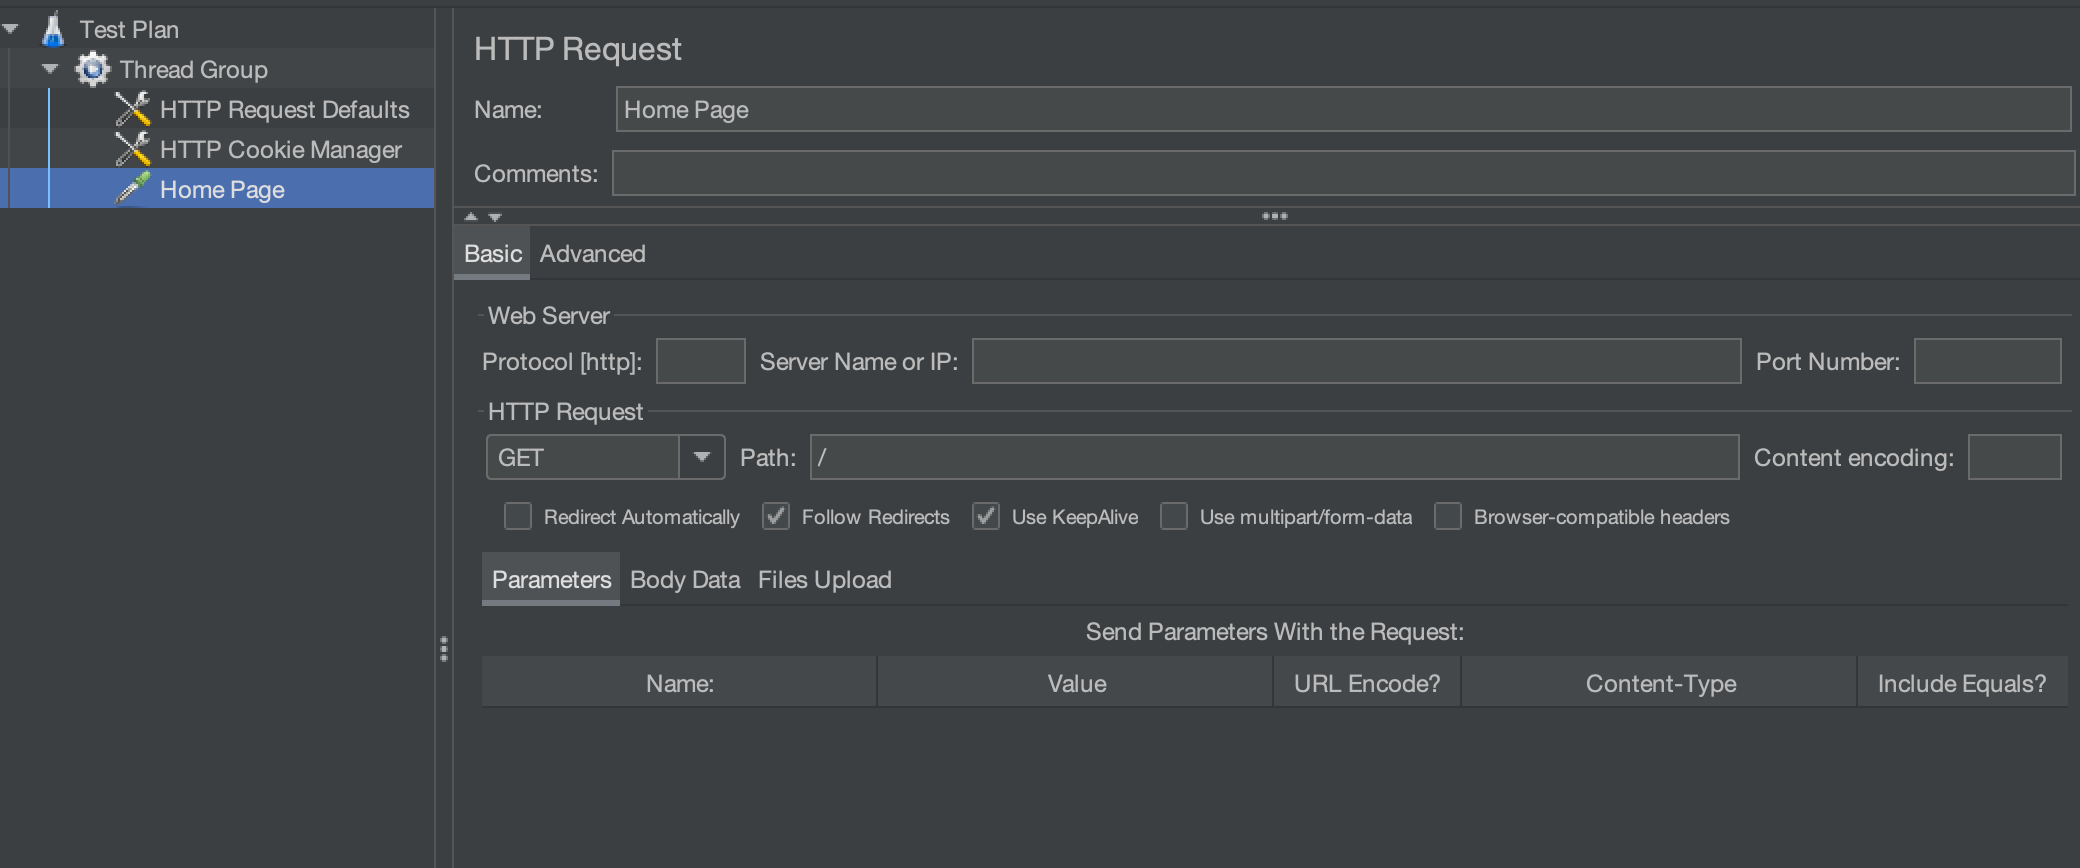This screenshot has height=868, width=2080.
Task: Click the down arrow expand control
Action: click(495, 216)
